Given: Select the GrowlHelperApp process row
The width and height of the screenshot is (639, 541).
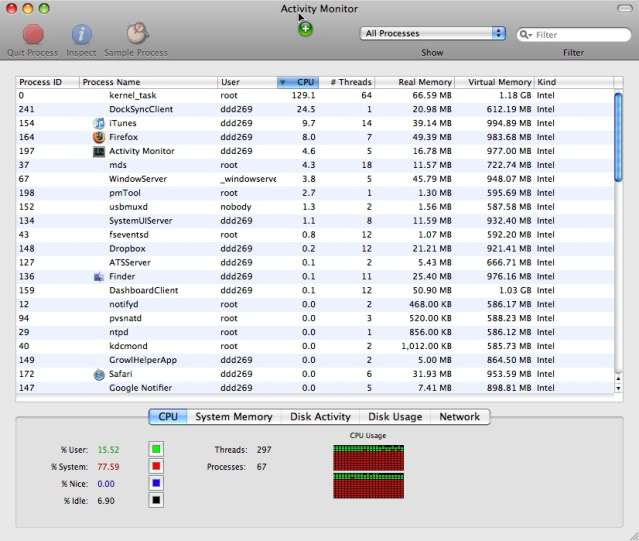Looking at the screenshot, I should (315, 360).
